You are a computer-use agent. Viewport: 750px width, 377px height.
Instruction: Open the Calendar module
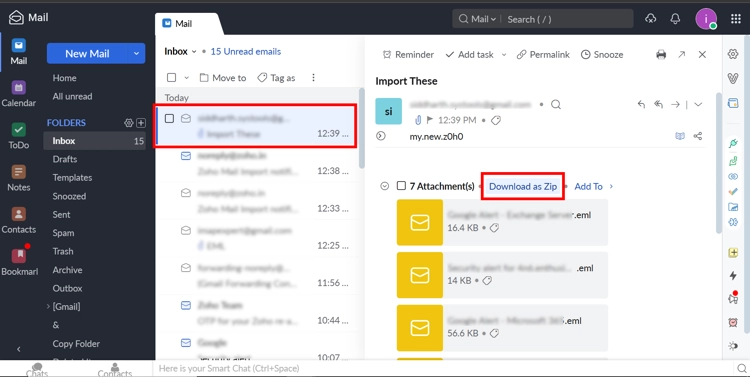pos(18,94)
